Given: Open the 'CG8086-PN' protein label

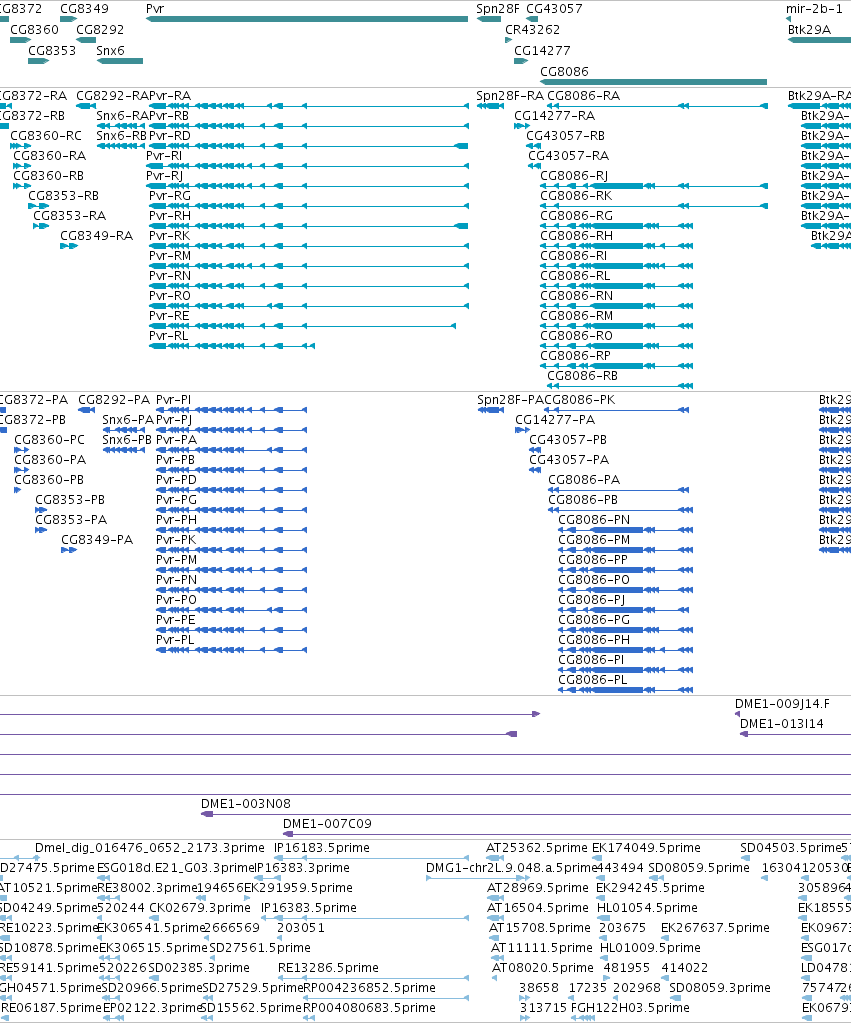Looking at the screenshot, I should tap(595, 519).
